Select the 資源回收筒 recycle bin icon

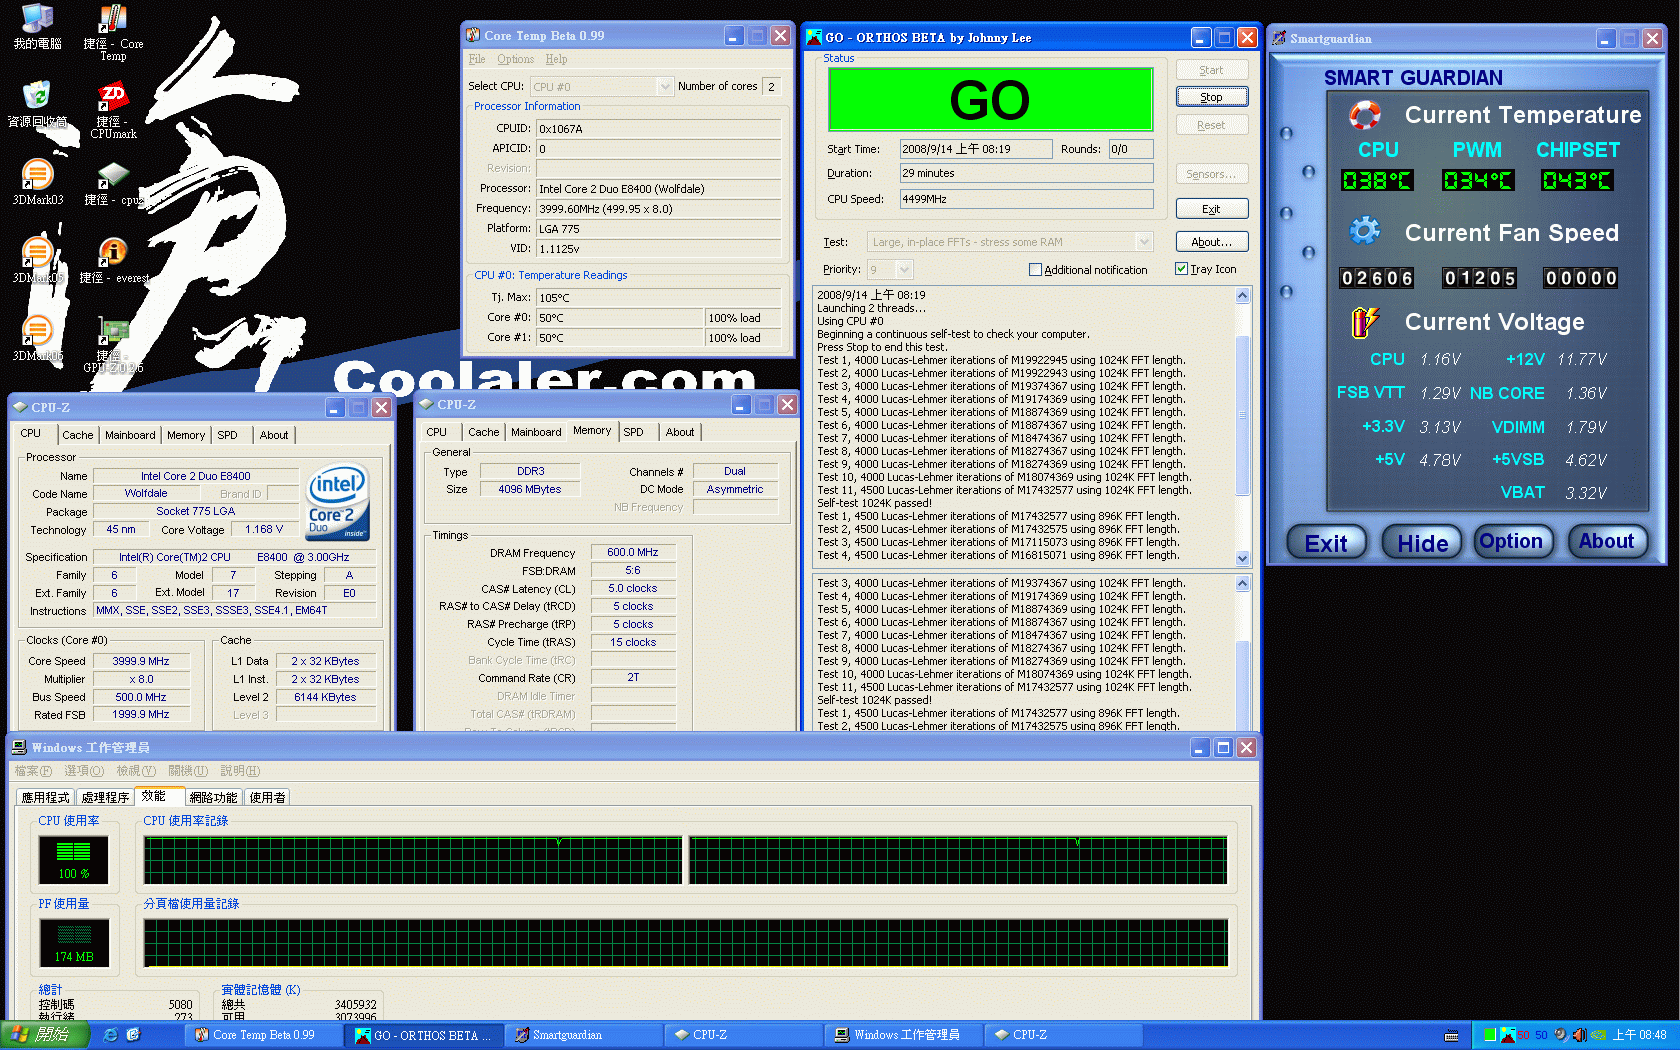click(37, 105)
